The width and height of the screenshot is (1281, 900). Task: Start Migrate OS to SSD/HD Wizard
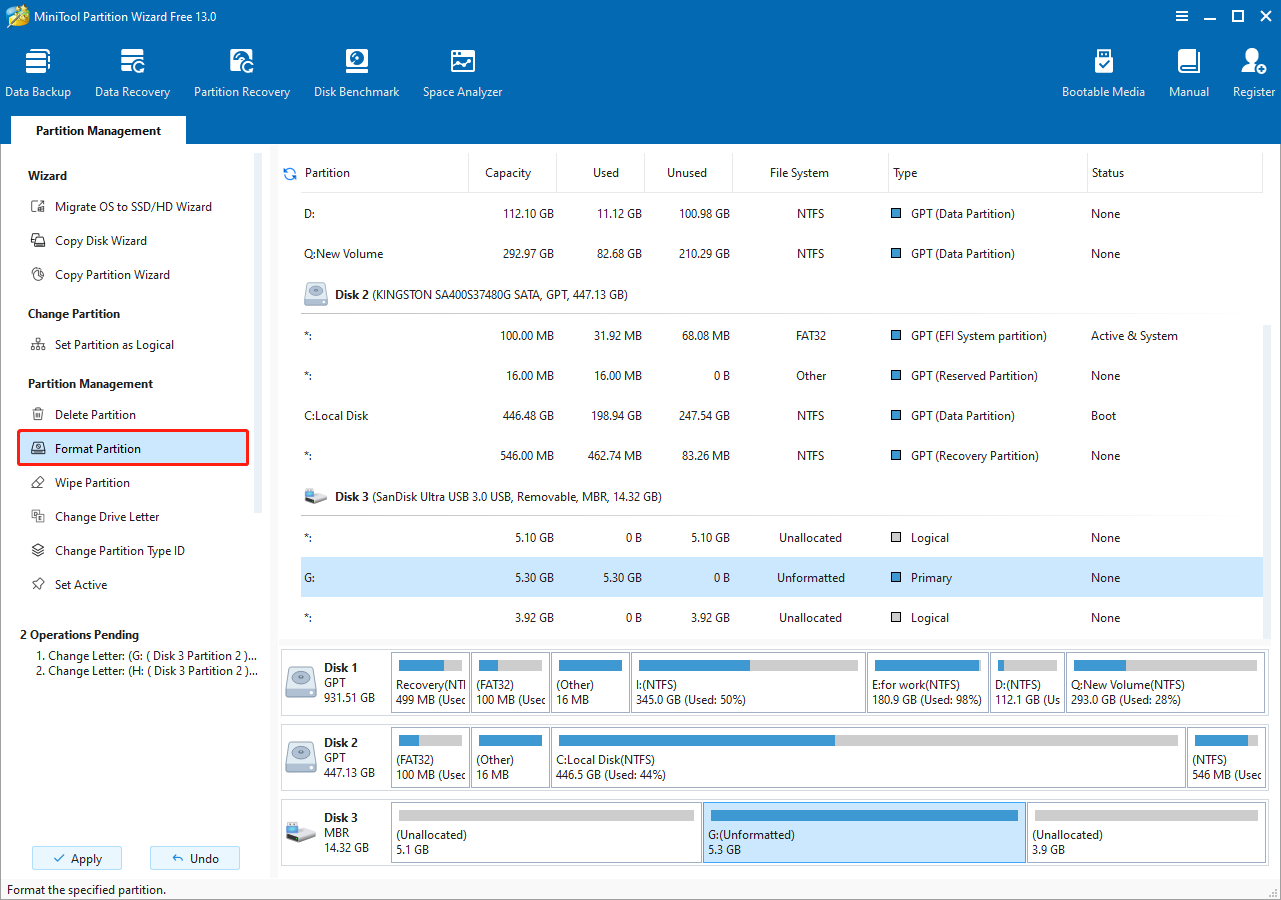point(121,207)
